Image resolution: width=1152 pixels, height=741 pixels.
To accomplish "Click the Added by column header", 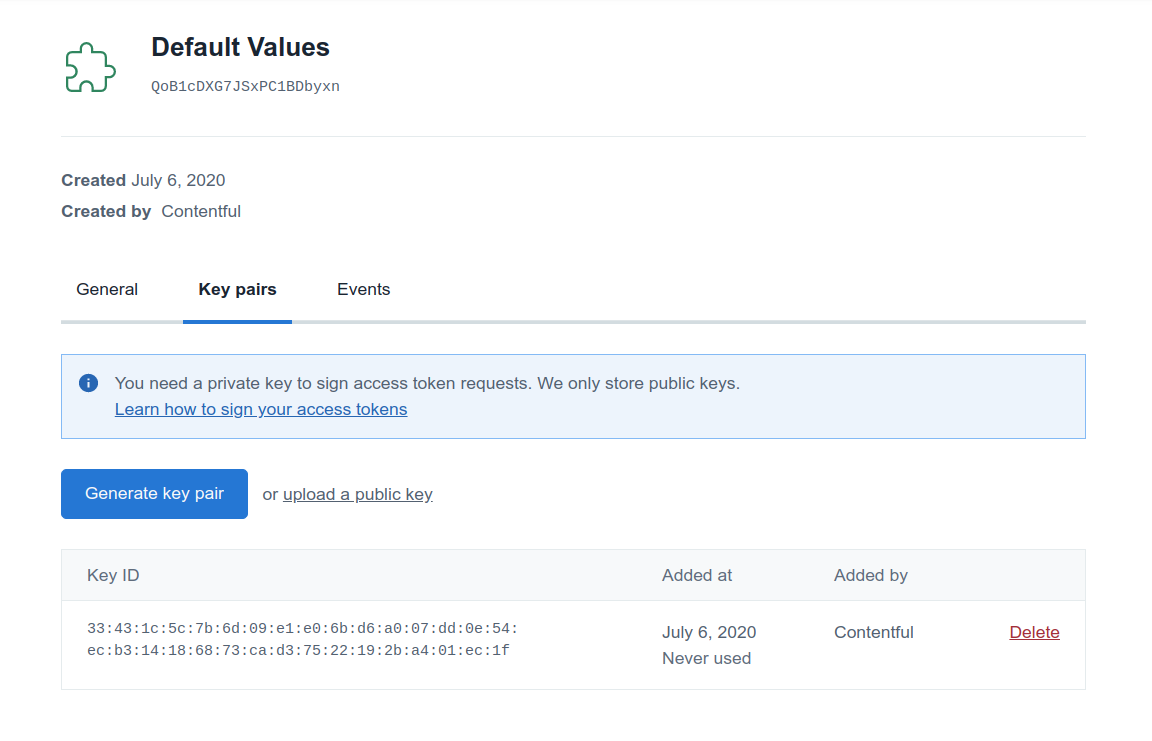I will tap(870, 575).
